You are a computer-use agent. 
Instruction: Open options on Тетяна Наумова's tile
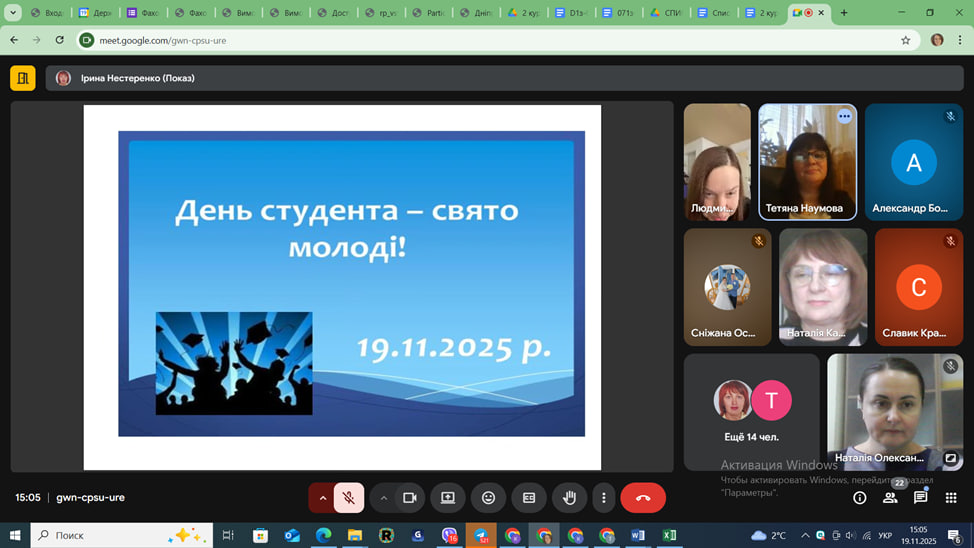point(844,116)
